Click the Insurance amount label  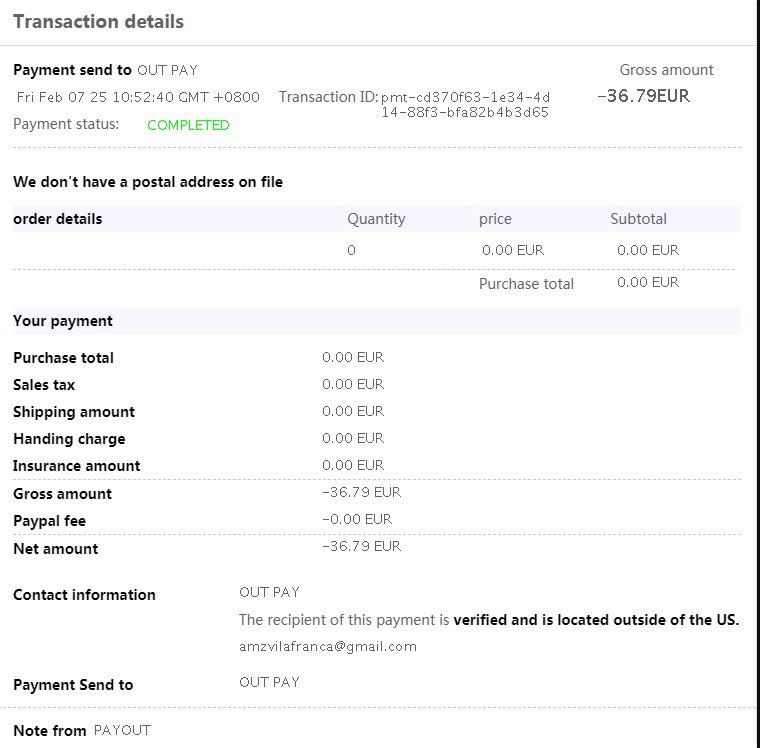[x=76, y=466]
